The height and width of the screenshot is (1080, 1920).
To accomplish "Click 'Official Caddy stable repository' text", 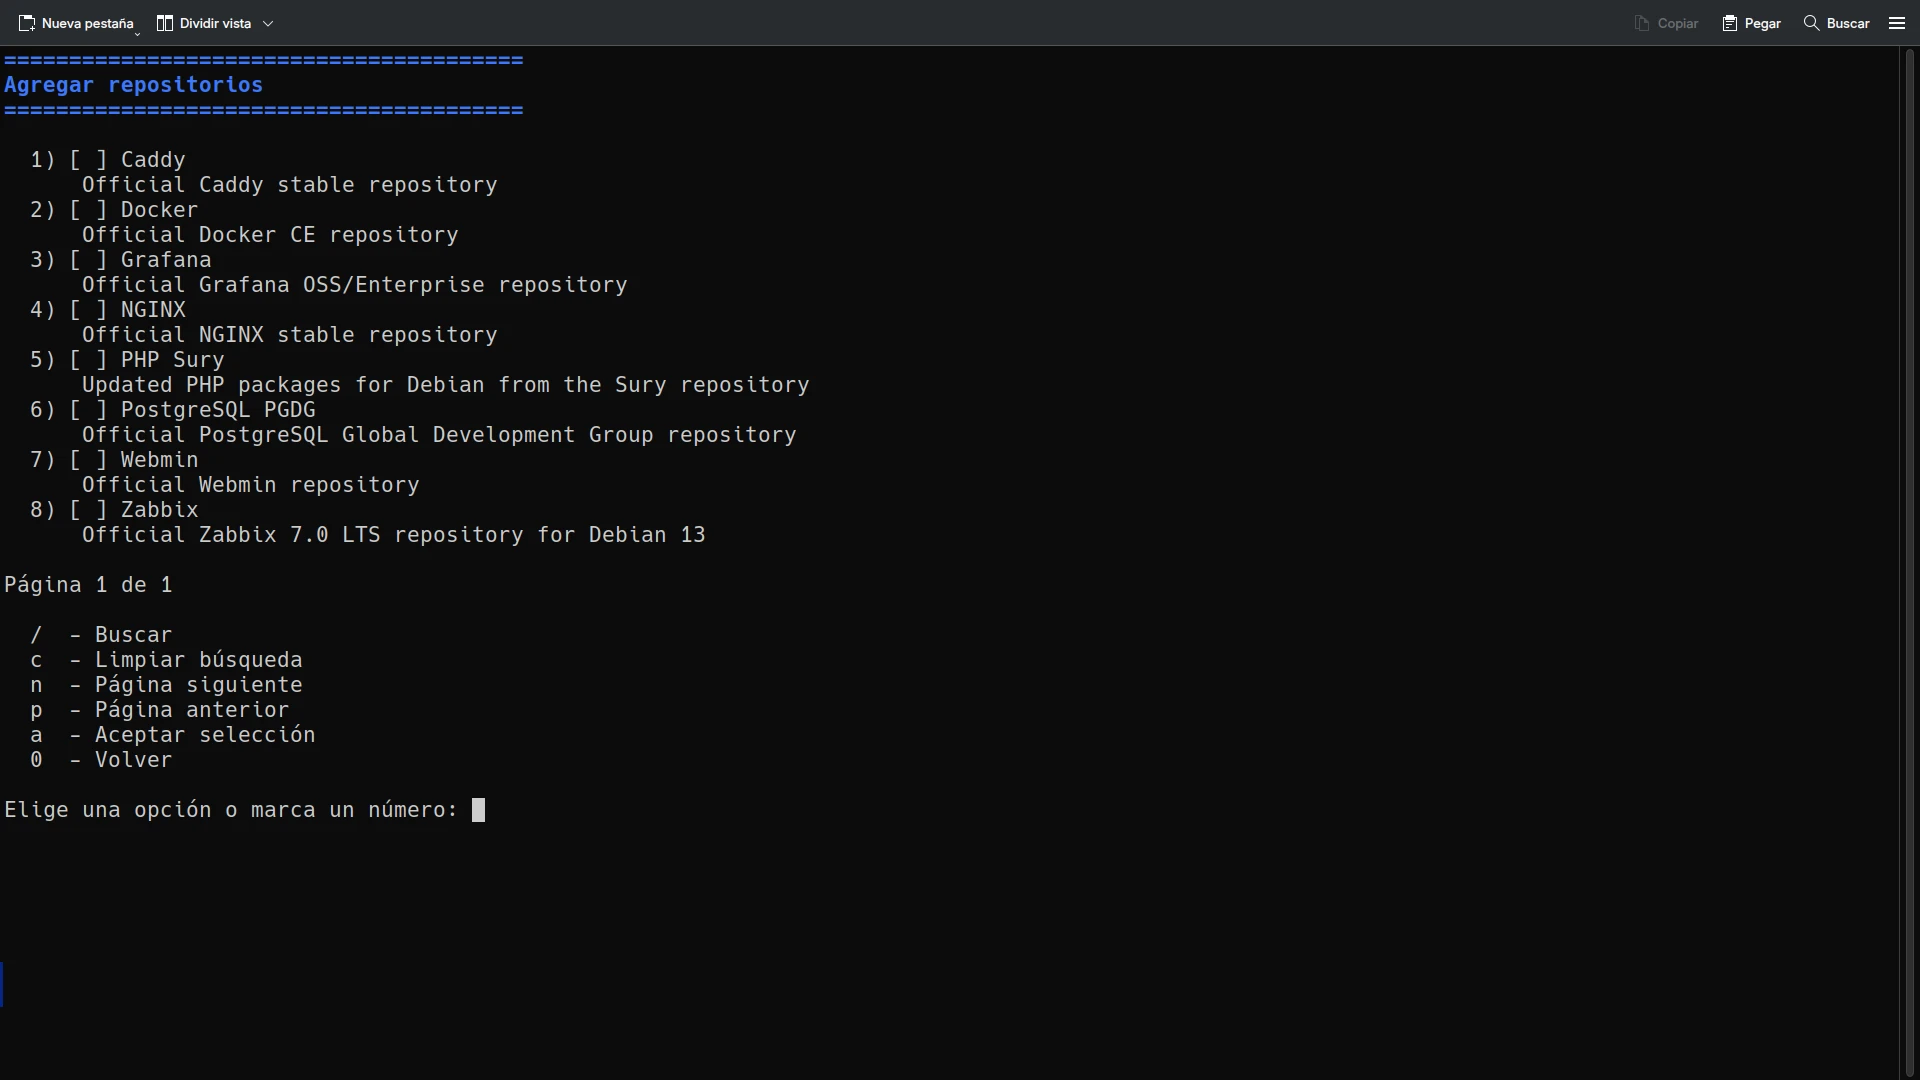I will tap(290, 185).
